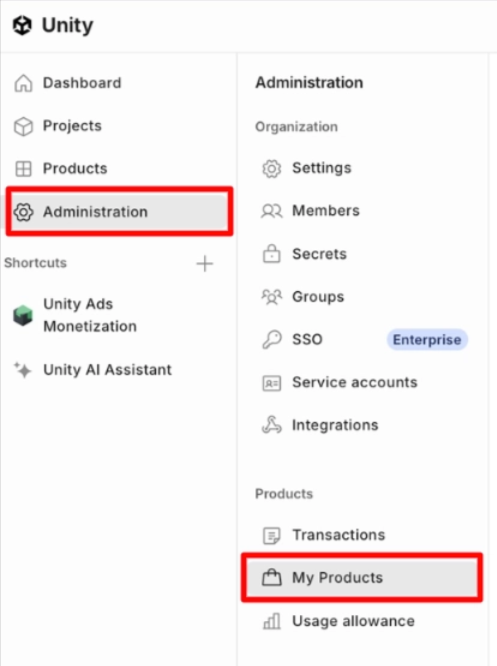Add a shortcut with the plus icon

(204, 263)
